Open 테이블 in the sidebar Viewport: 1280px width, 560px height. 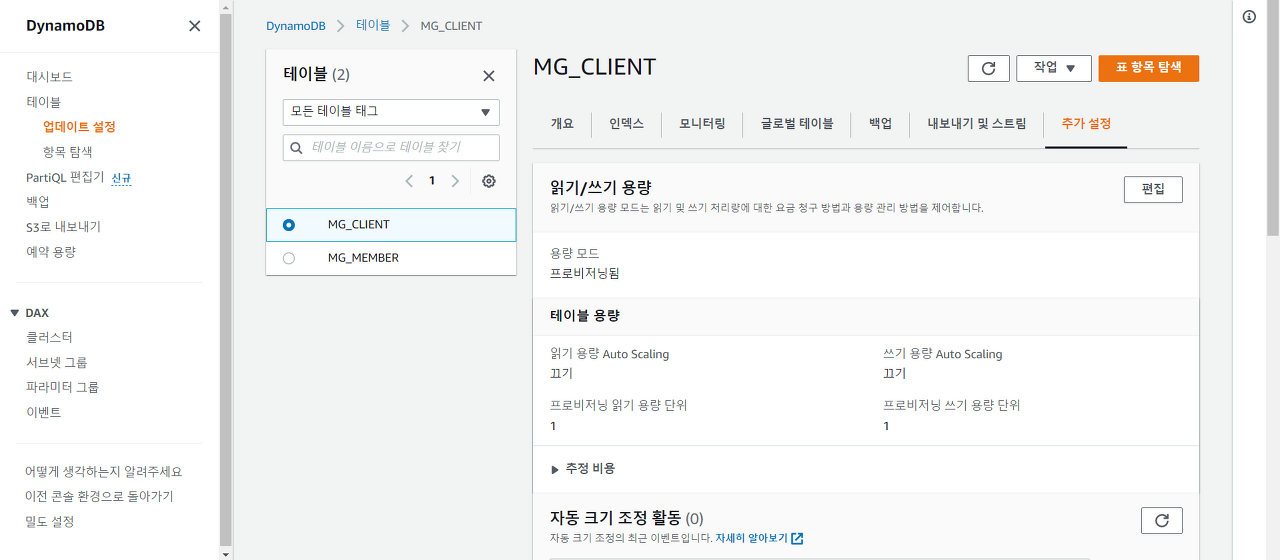43,102
